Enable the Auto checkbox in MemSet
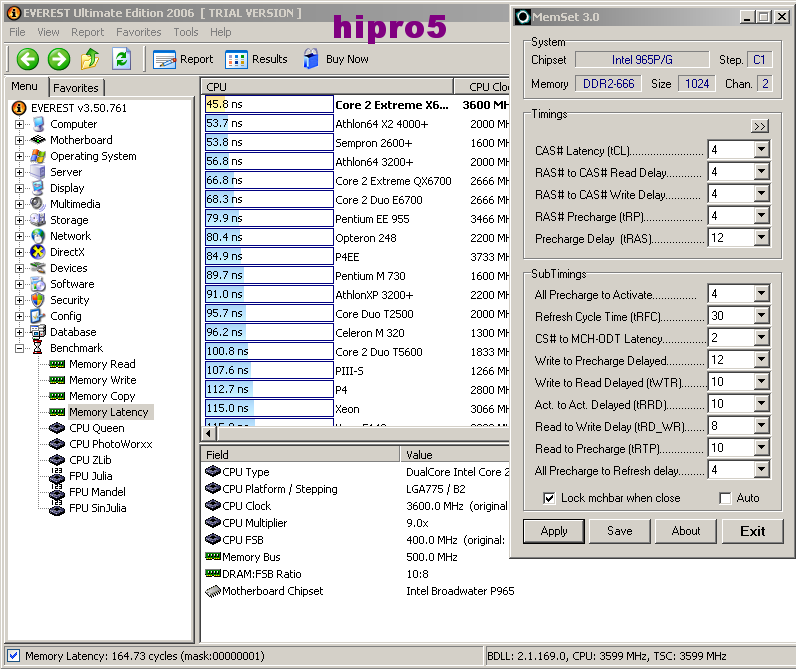The width and height of the screenshot is (796, 669). pyautogui.click(x=725, y=498)
